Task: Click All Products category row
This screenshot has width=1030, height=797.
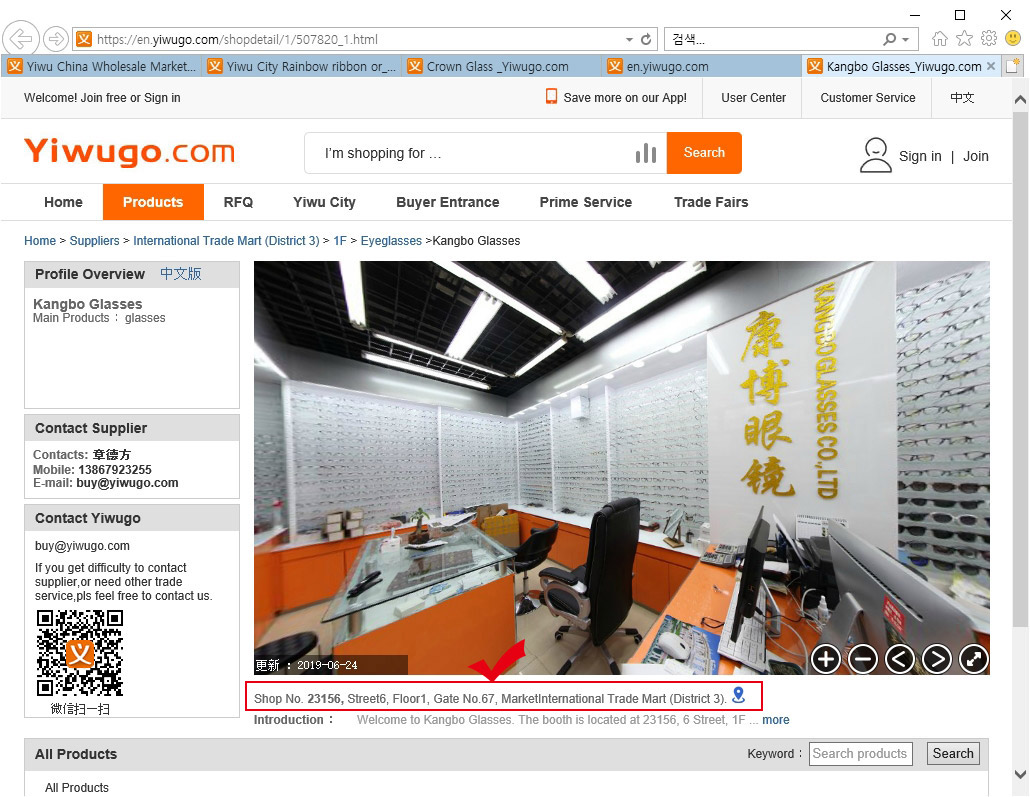Action: pyautogui.click(x=77, y=787)
